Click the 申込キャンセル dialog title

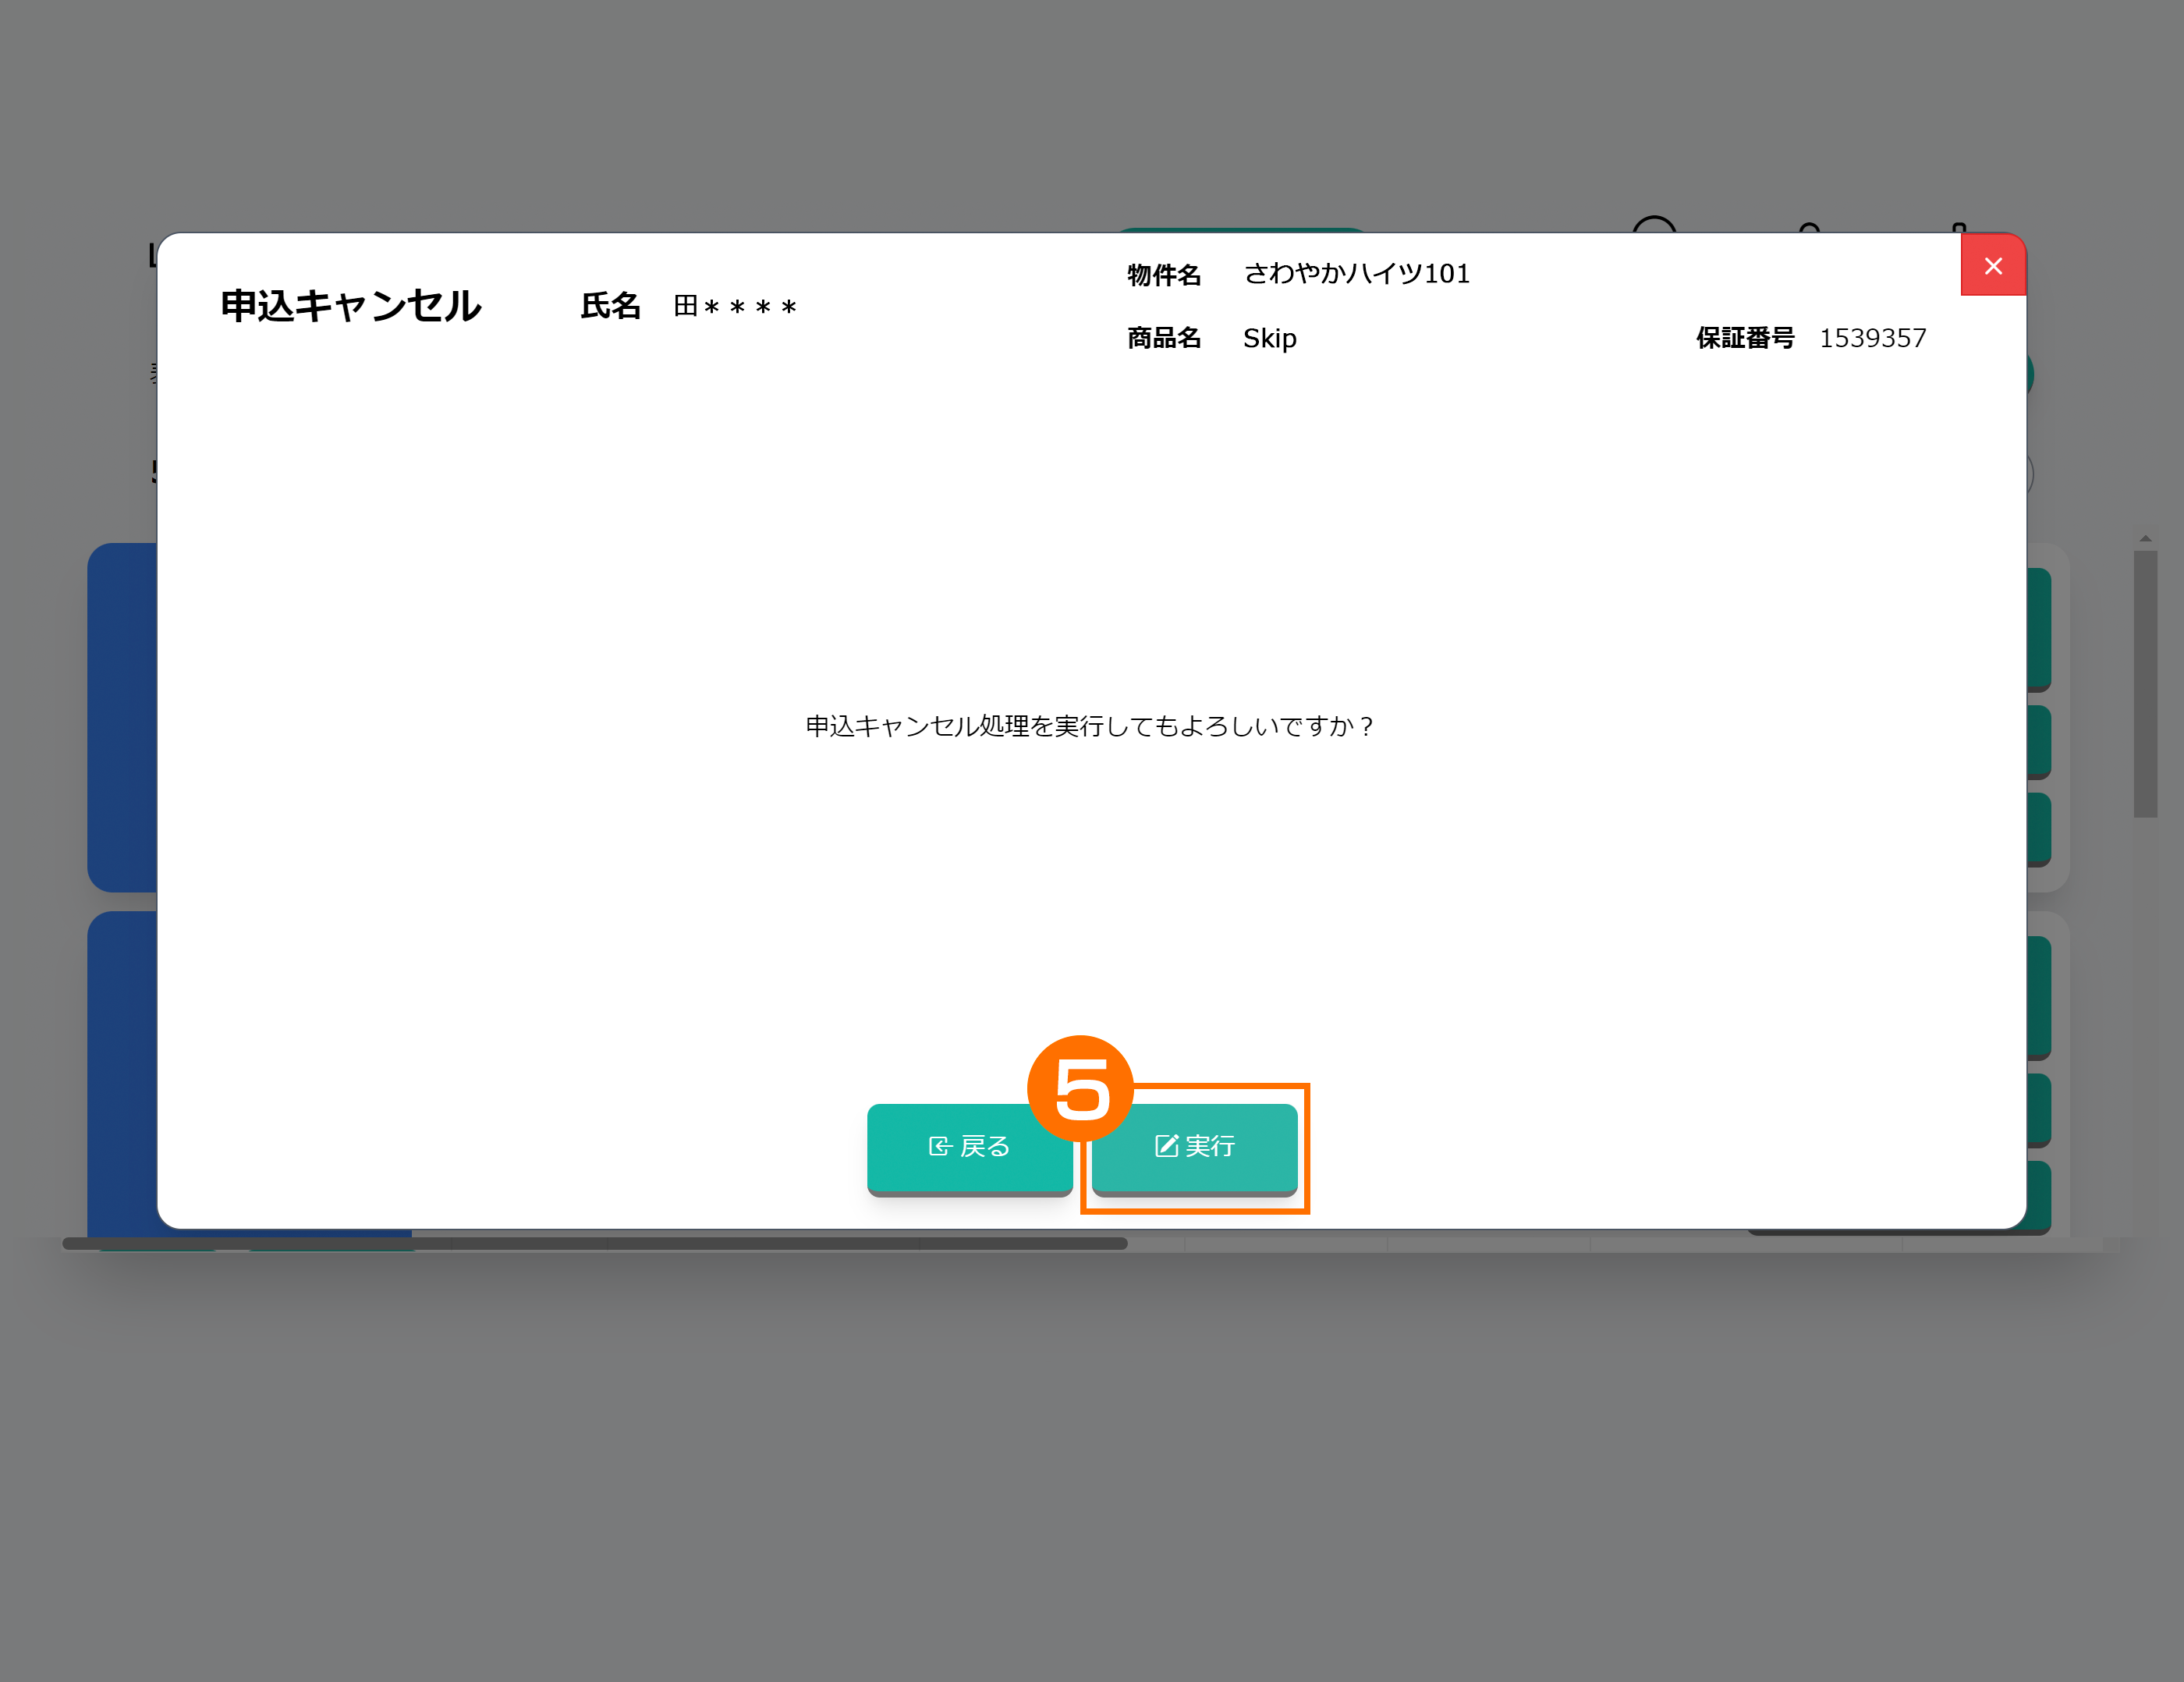point(351,306)
